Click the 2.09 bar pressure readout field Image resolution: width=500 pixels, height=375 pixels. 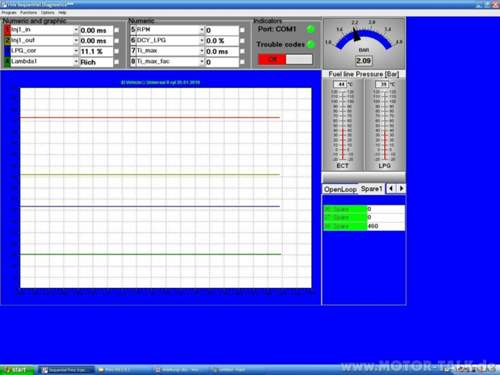(x=363, y=61)
